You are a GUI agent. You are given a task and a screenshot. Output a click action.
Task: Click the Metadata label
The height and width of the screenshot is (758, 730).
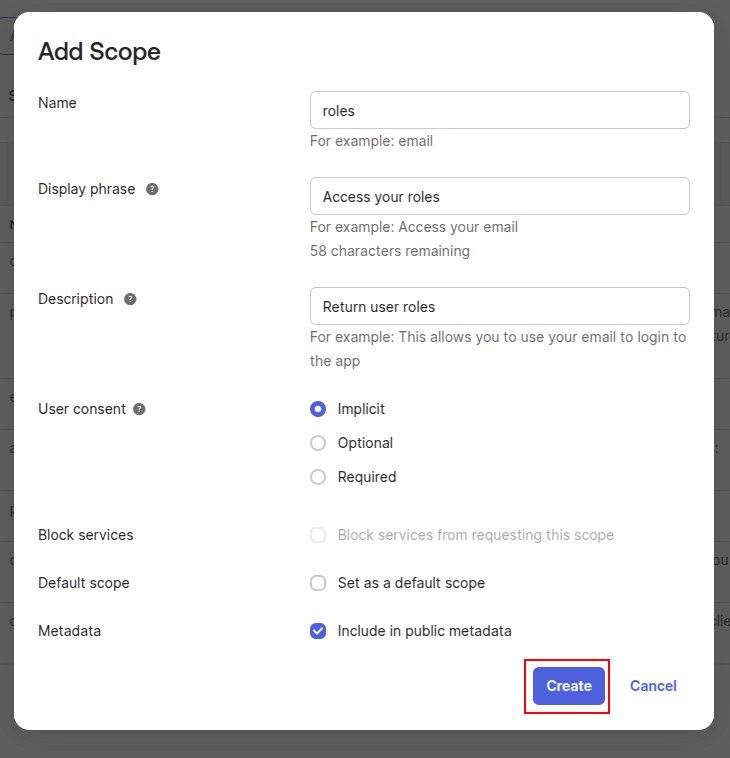point(69,631)
